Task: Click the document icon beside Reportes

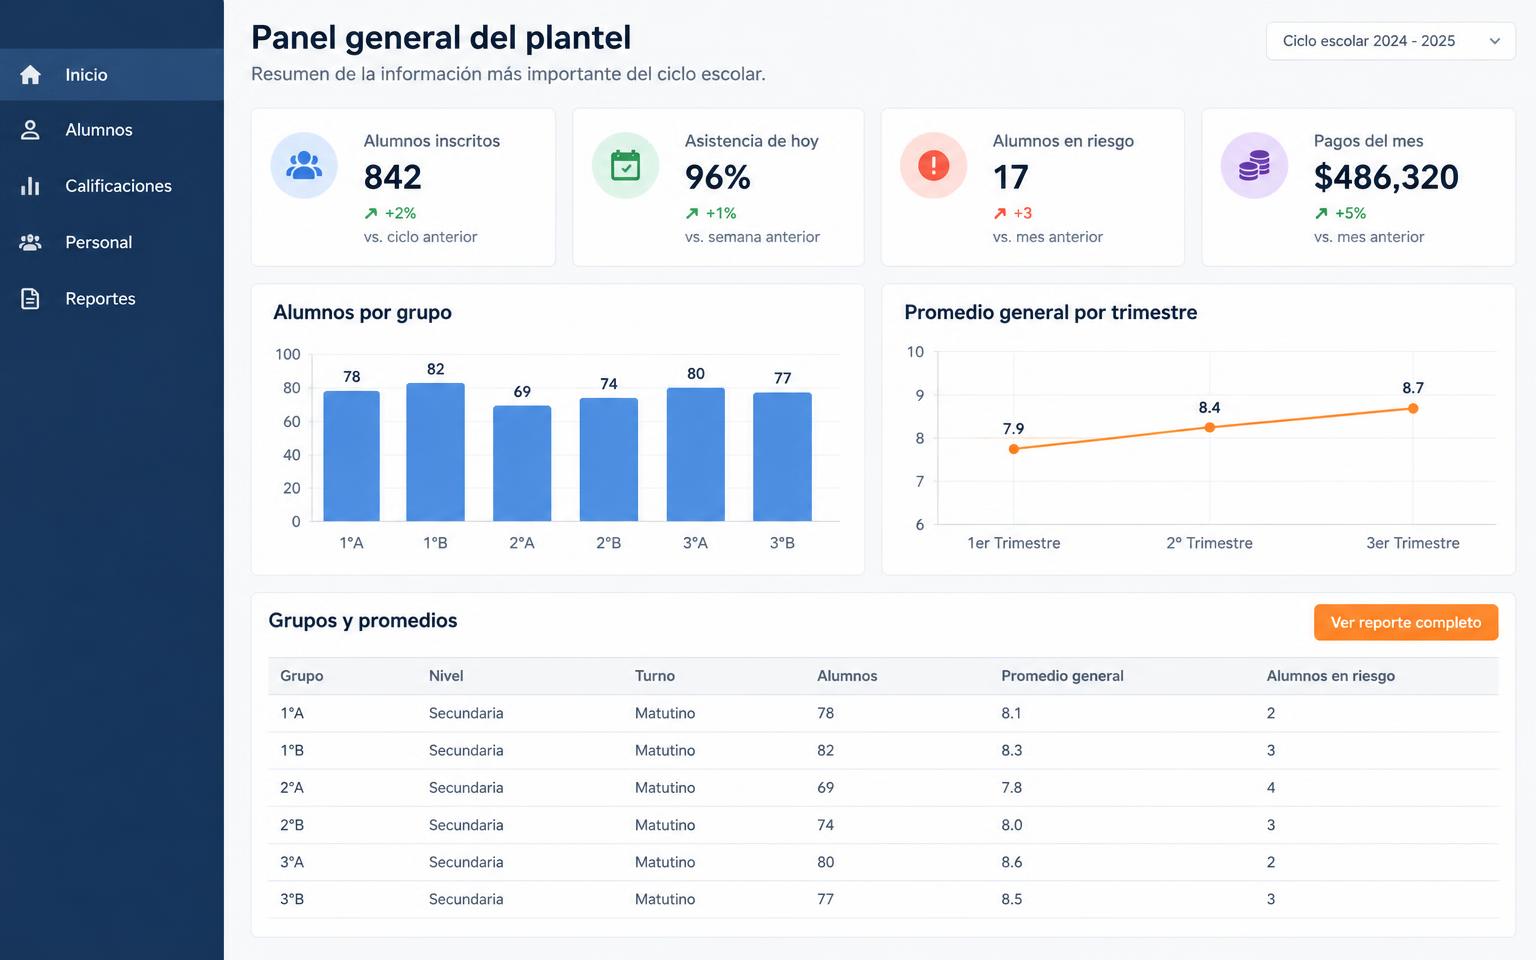Action: [30, 298]
